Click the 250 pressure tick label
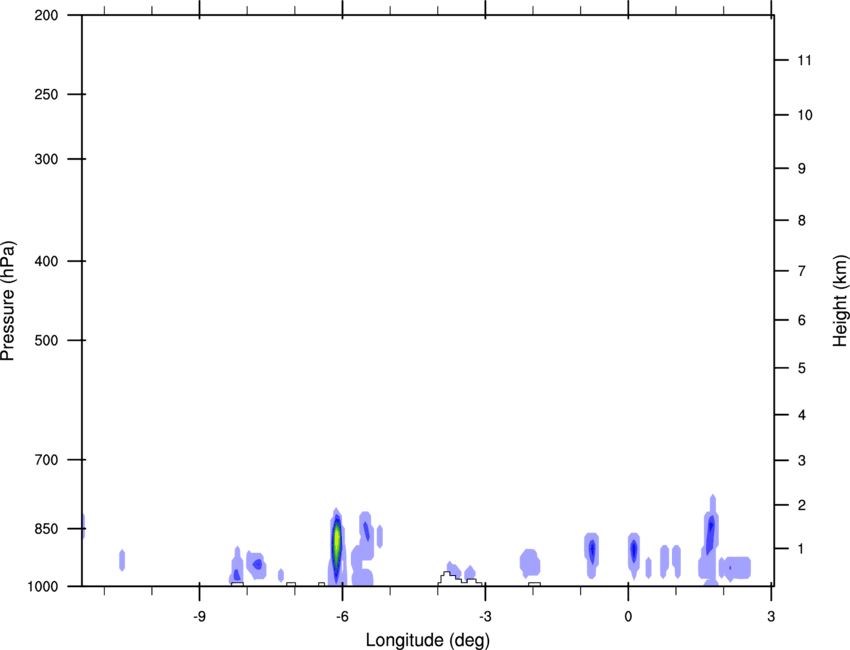This screenshot has width=850, height=650. point(46,94)
